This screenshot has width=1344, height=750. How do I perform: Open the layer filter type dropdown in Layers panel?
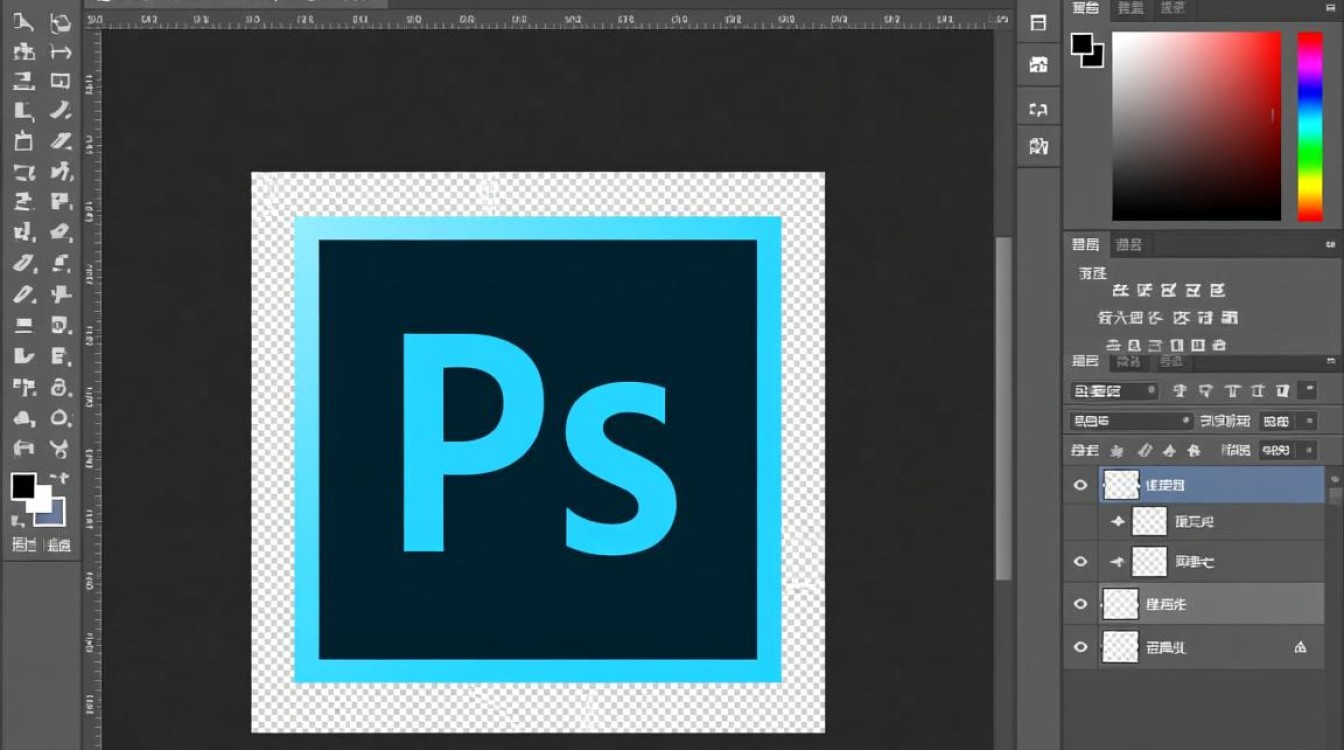point(1114,391)
